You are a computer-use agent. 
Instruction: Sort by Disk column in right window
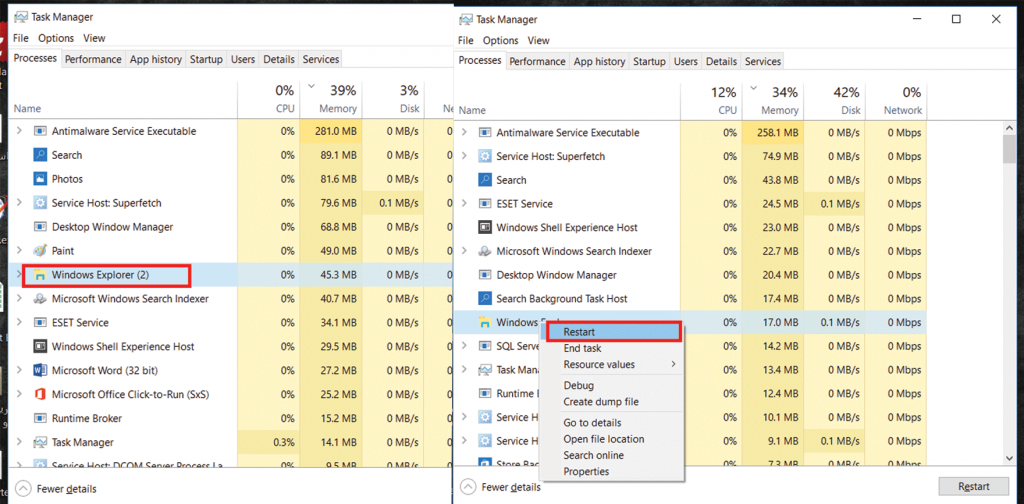point(833,101)
